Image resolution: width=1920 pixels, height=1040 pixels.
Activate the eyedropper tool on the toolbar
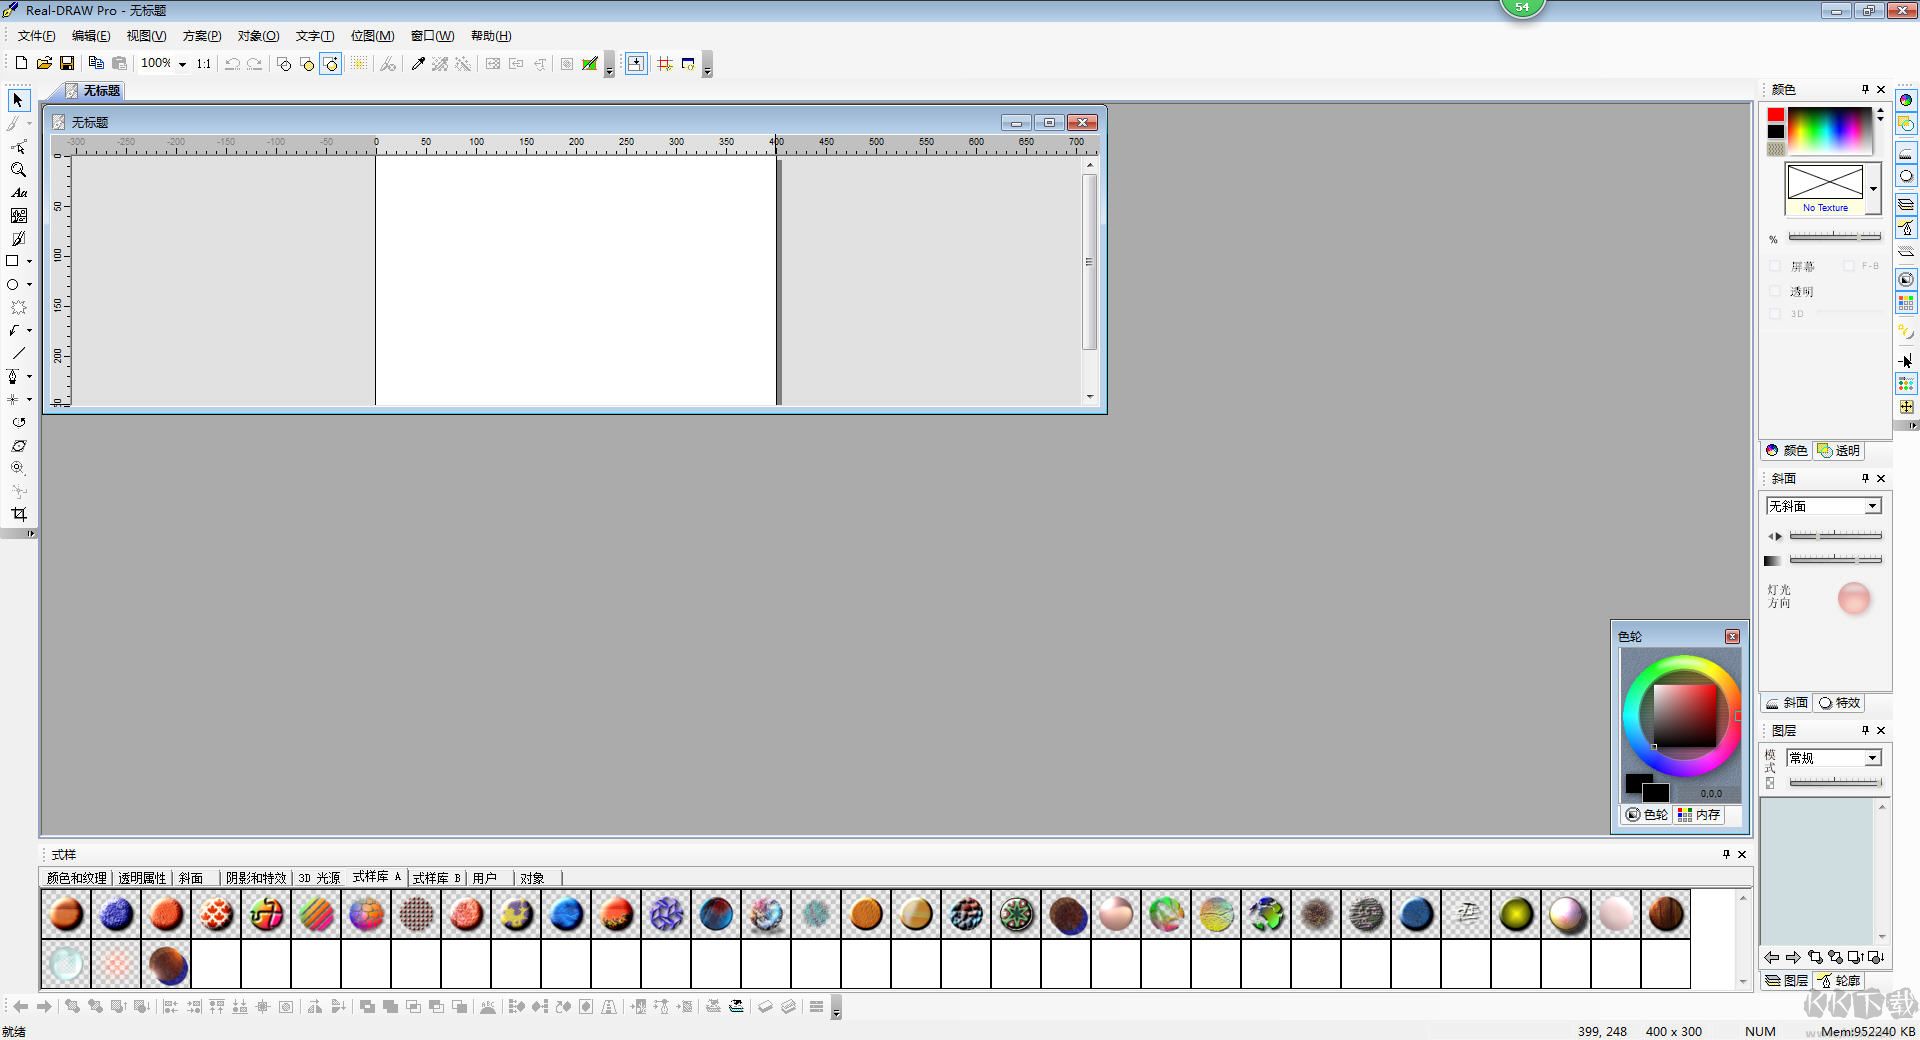tap(418, 63)
